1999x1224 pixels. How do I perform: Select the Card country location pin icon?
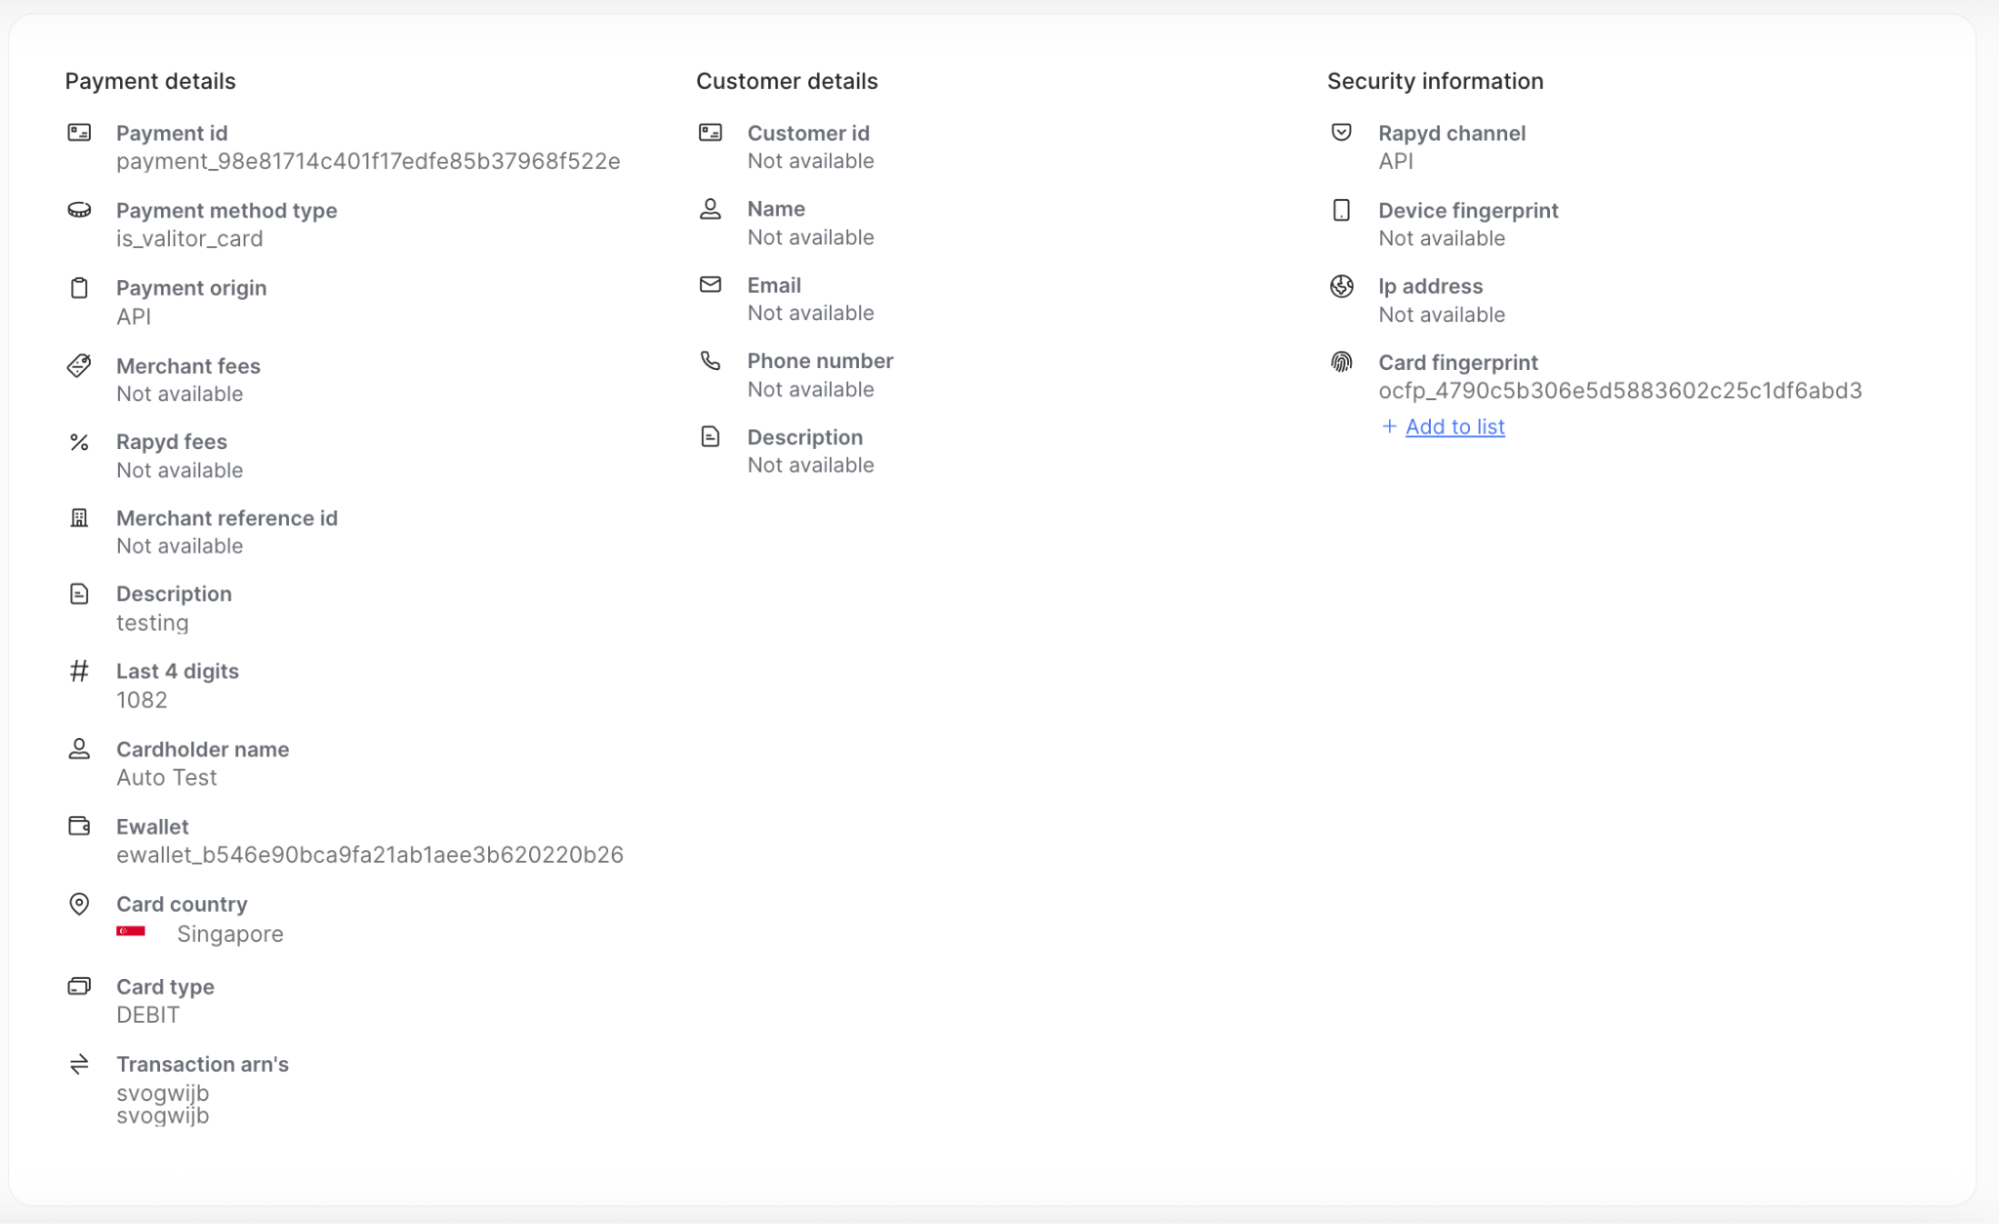[x=80, y=904]
